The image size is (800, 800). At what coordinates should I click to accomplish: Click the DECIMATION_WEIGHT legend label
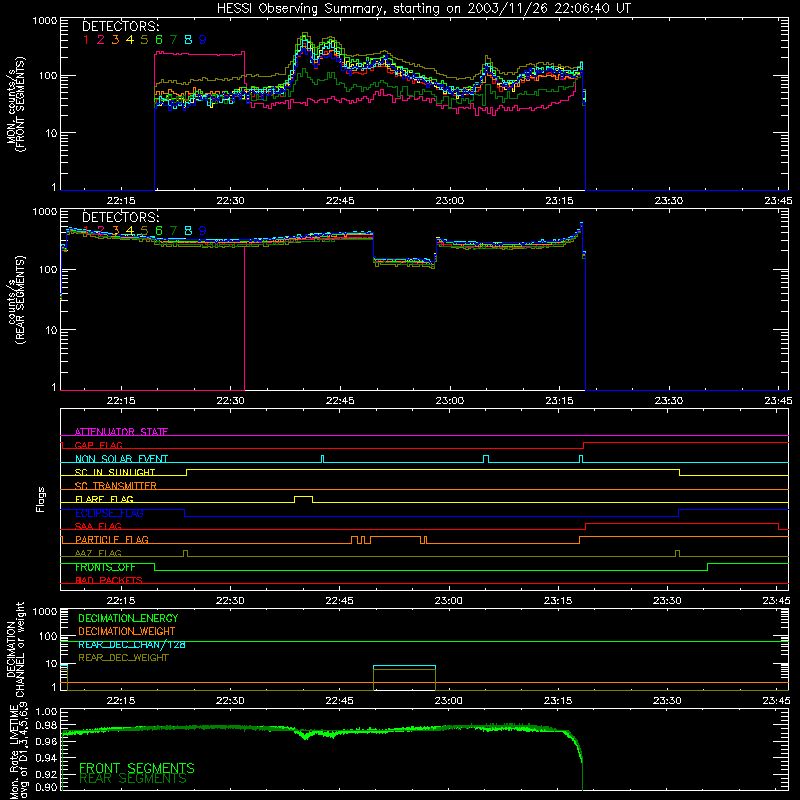(127, 631)
